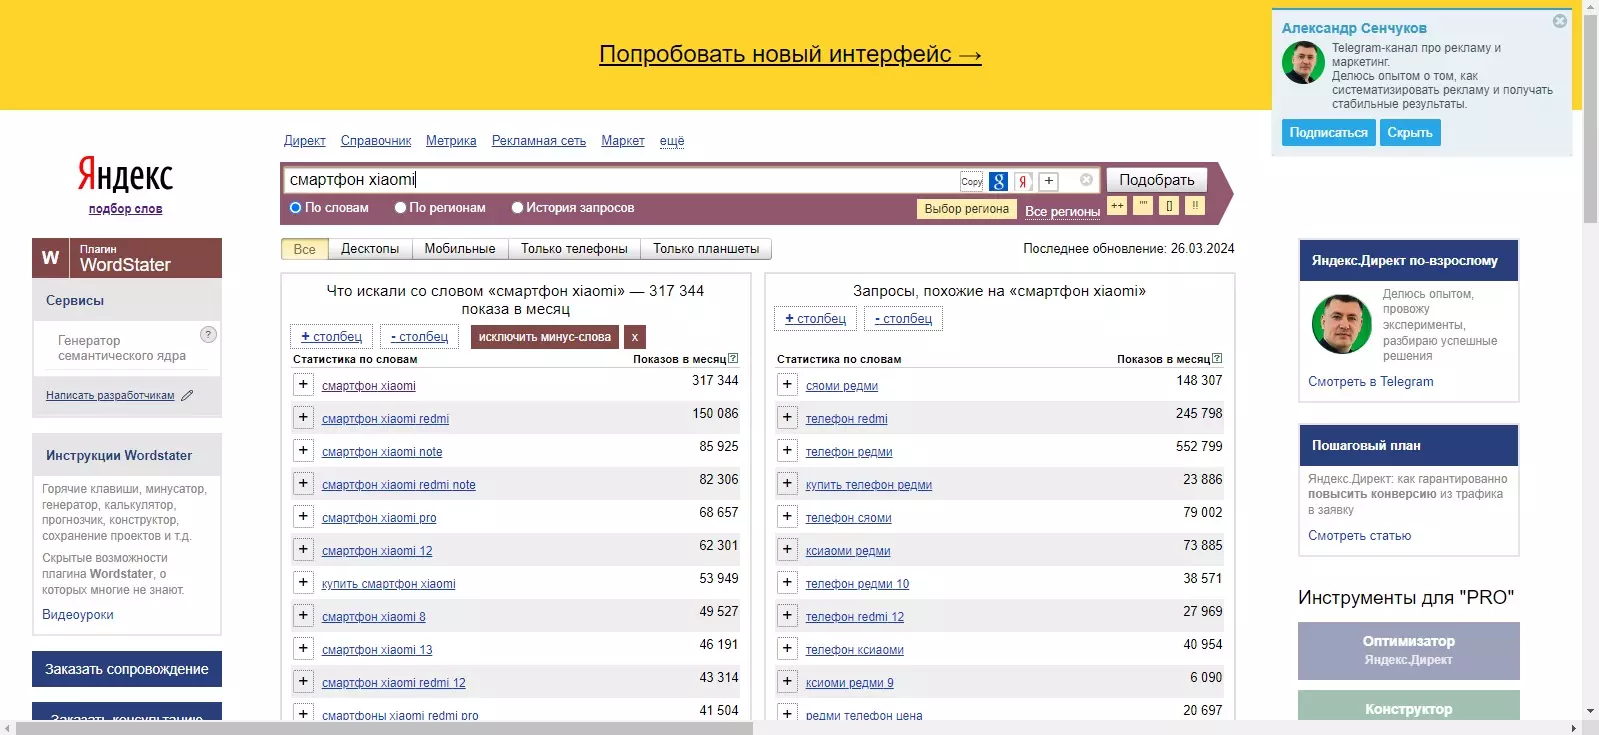Select the История запросов radio button

517,208
